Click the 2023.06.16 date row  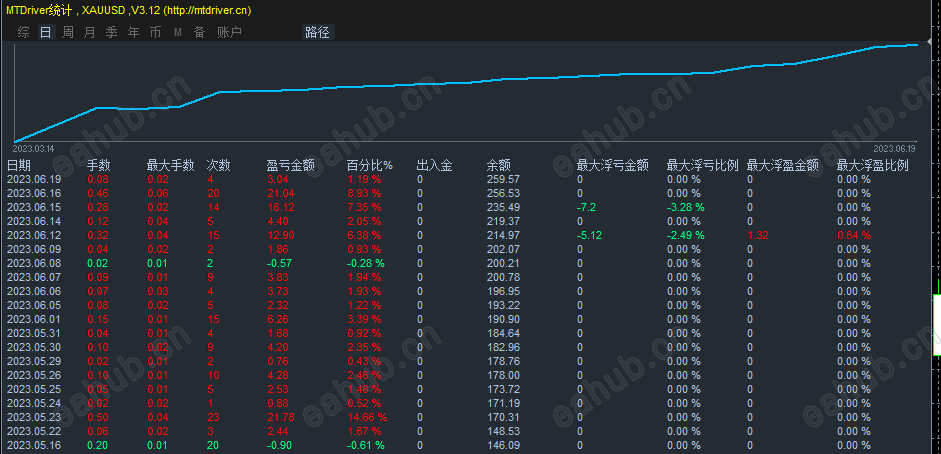(33, 193)
